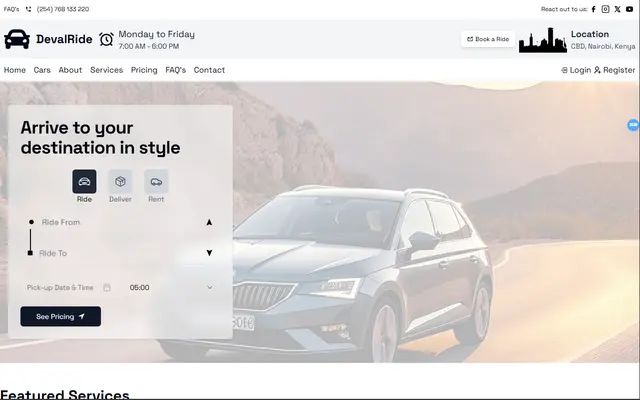Click the phone icon beside the number
The image size is (640, 400).
28,9
